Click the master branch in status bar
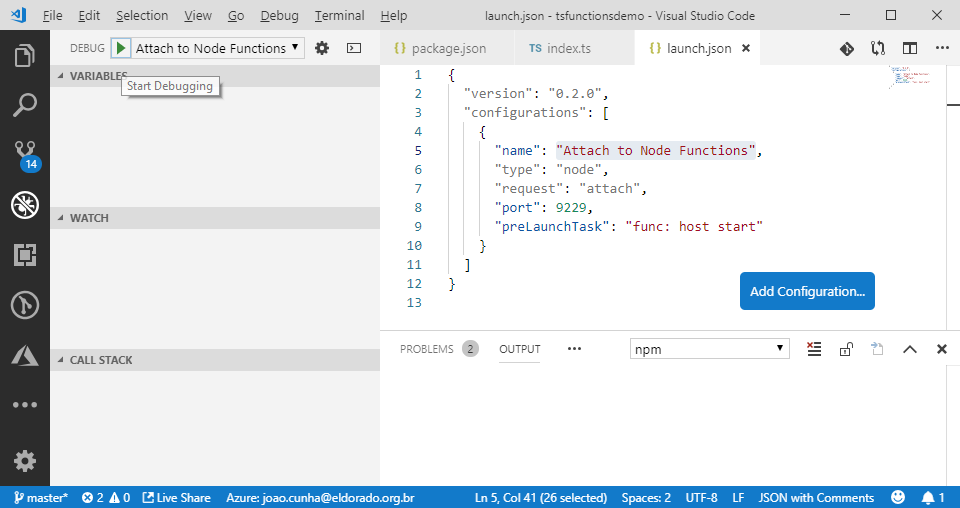The width and height of the screenshot is (960, 508). [x=41, y=497]
